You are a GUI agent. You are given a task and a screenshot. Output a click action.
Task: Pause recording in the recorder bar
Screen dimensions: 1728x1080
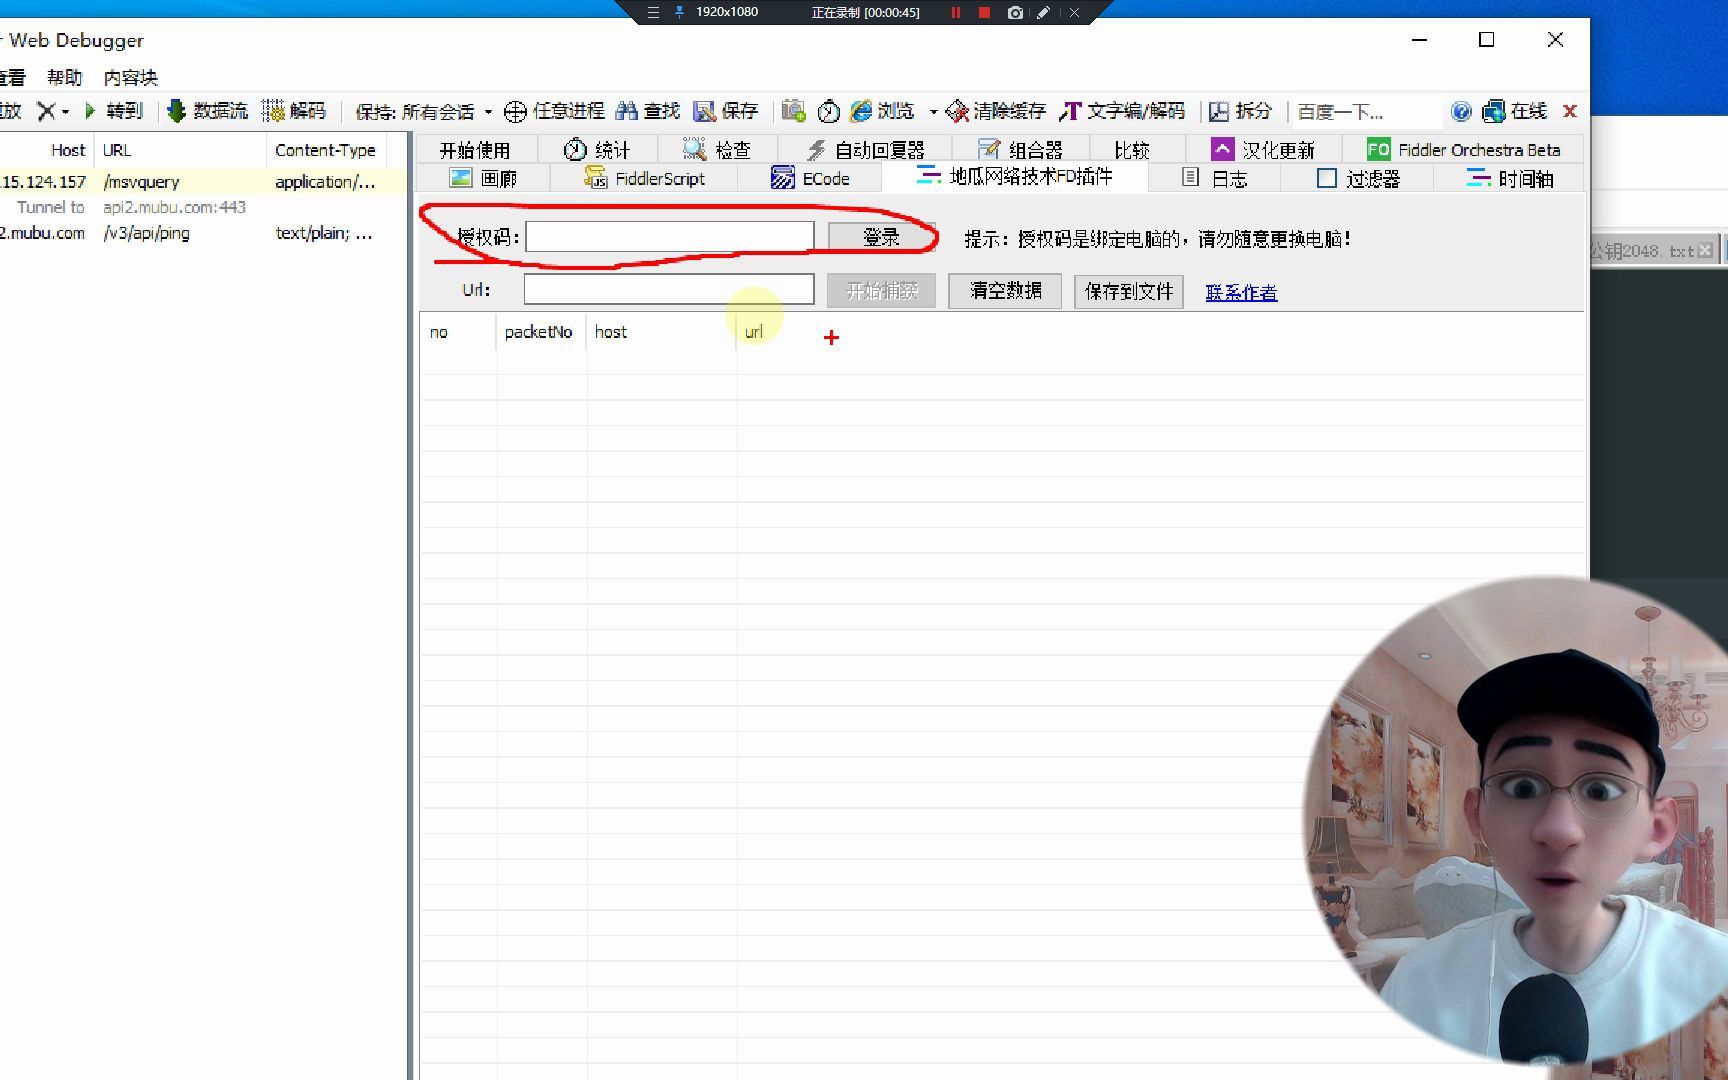point(956,13)
